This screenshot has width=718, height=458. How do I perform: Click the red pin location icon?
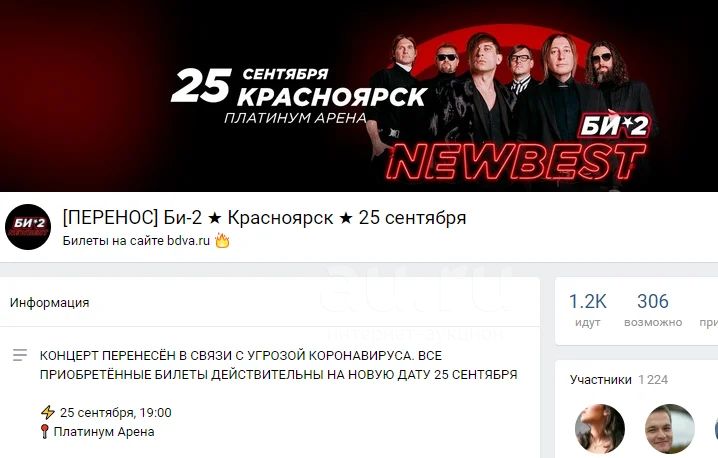pyautogui.click(x=44, y=431)
